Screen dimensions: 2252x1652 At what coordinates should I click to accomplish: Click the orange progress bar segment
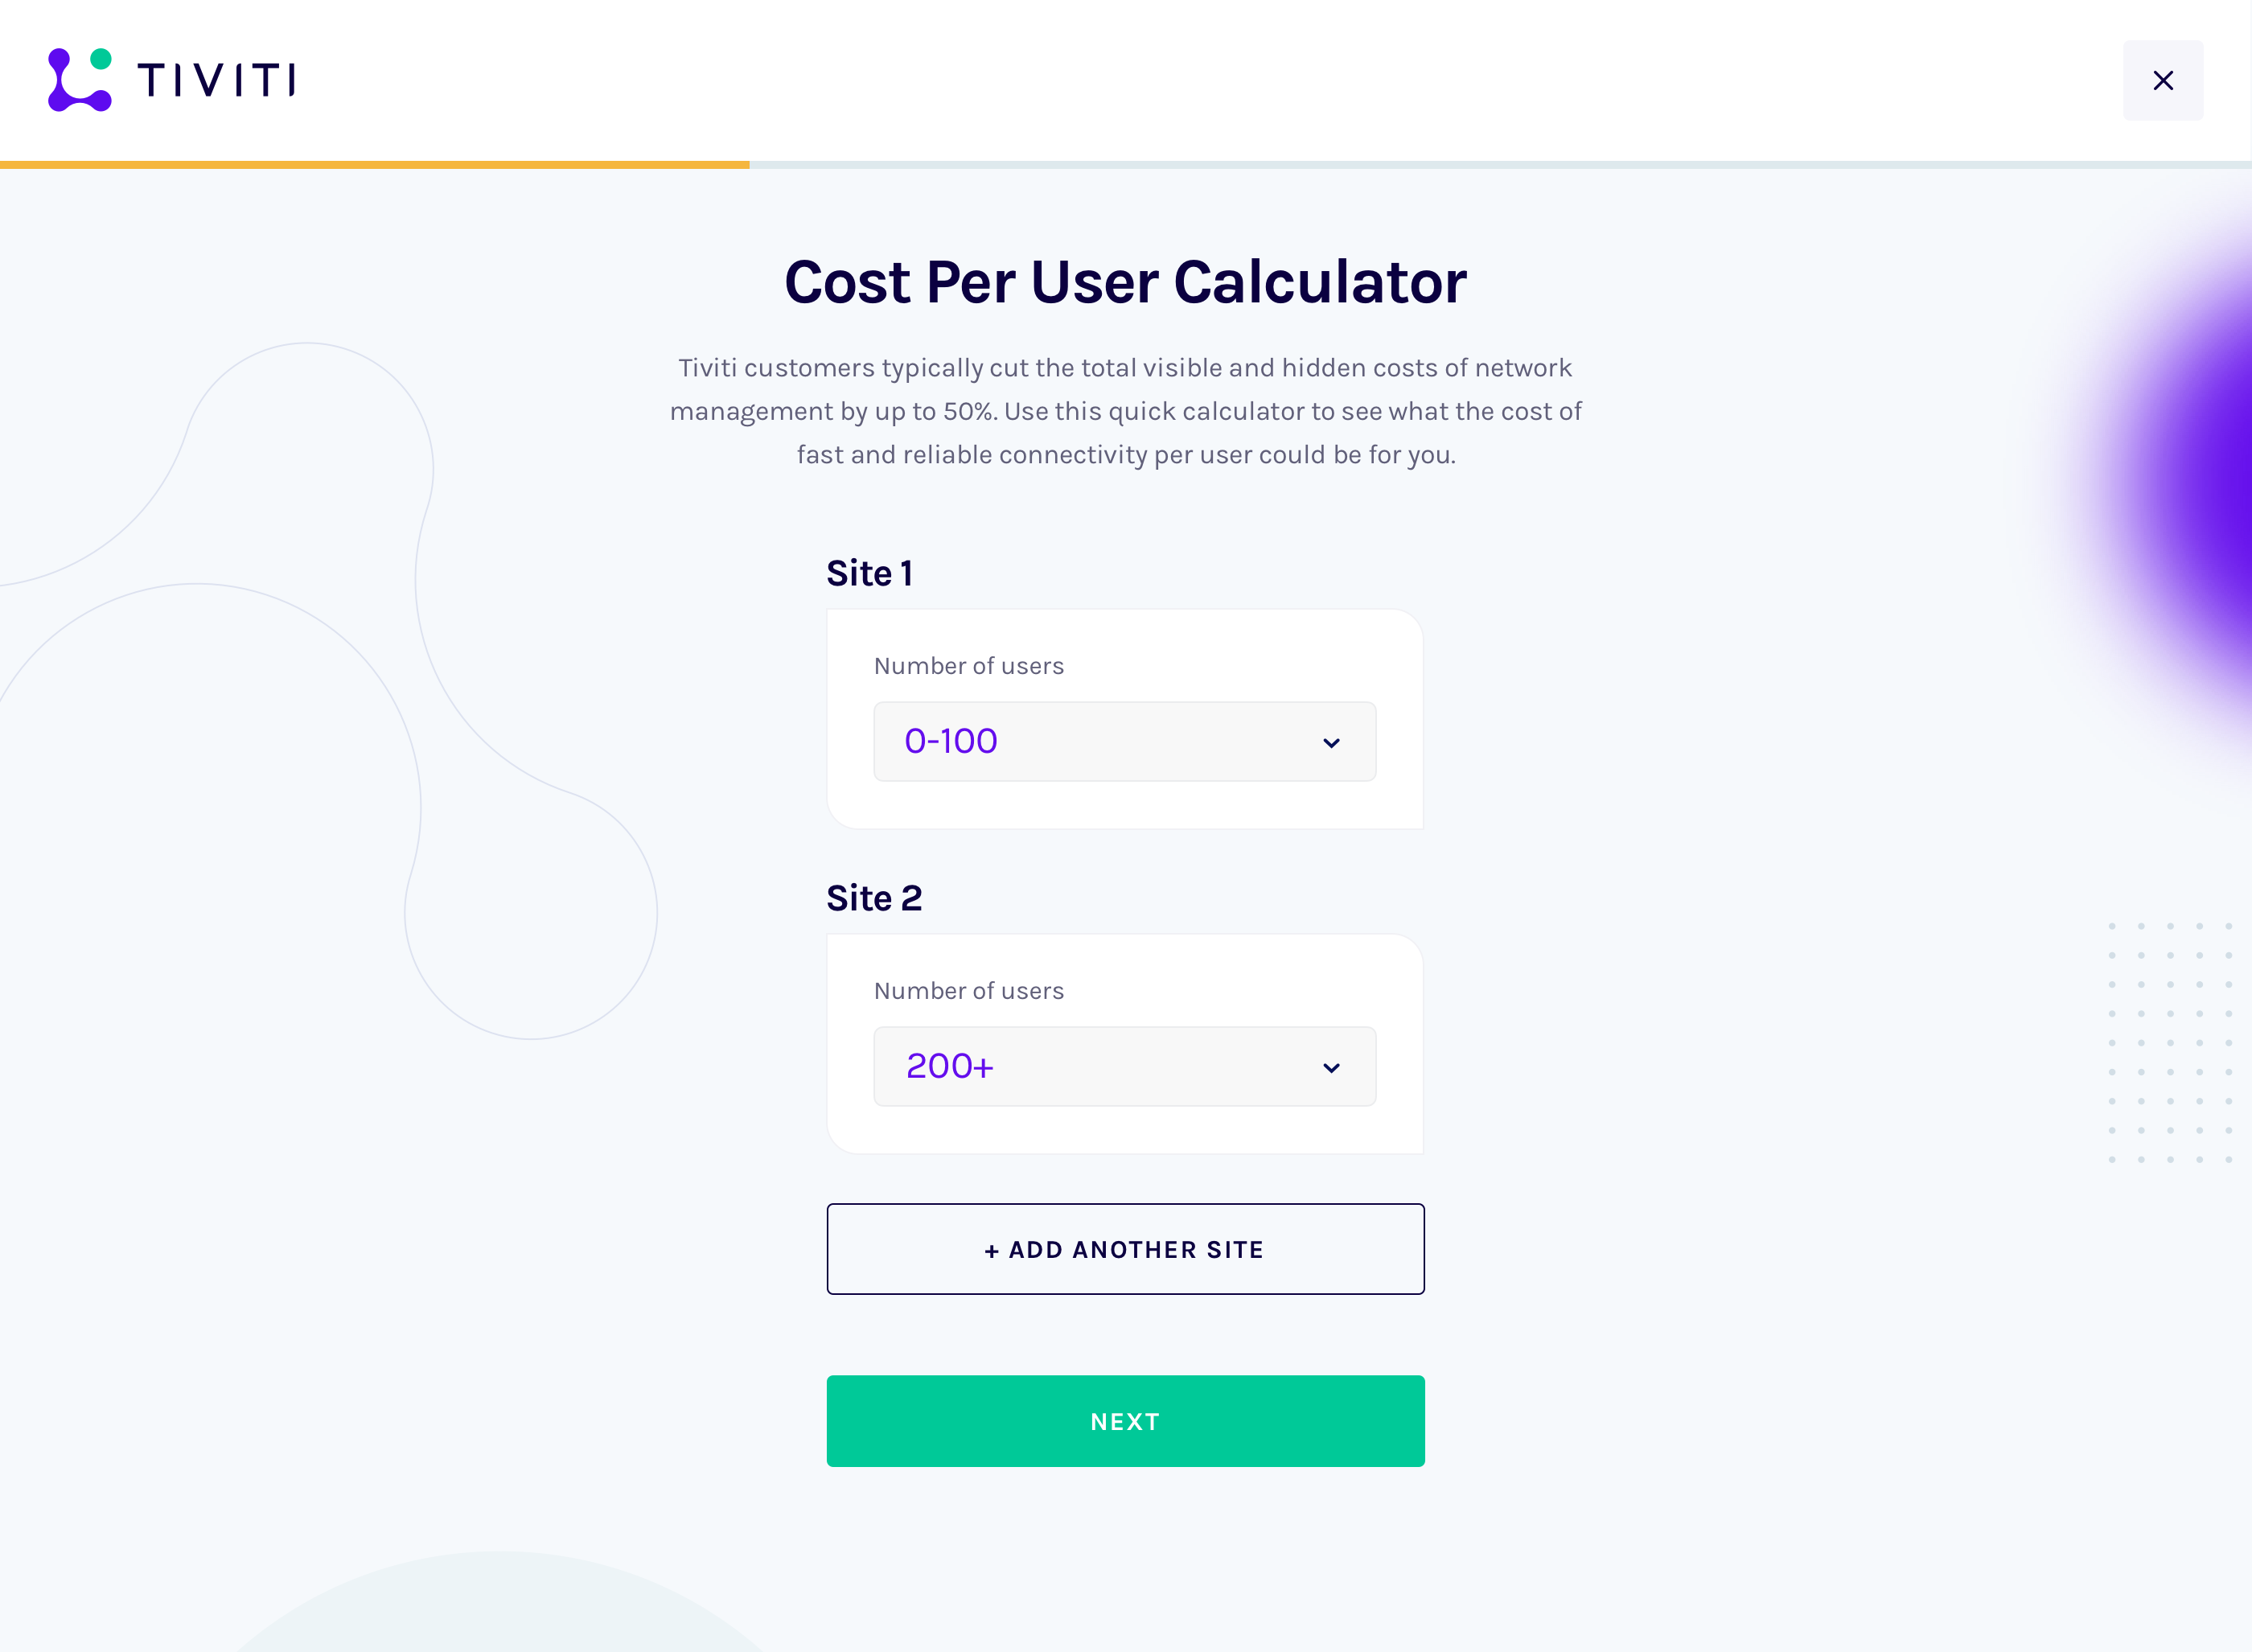374,163
